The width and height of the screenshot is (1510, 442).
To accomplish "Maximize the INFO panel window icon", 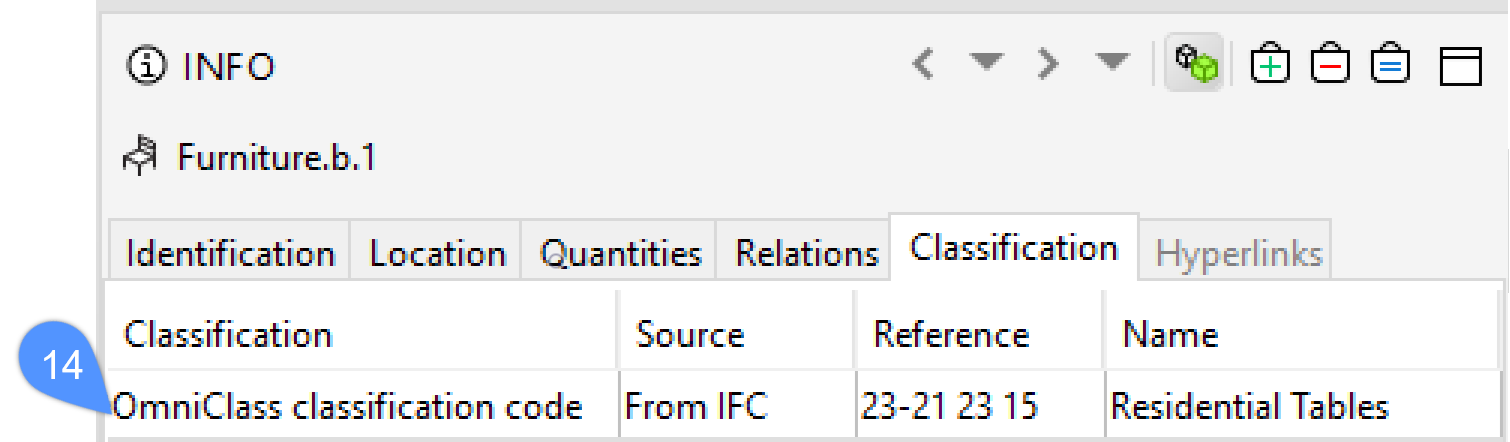I will pos(1460,66).
